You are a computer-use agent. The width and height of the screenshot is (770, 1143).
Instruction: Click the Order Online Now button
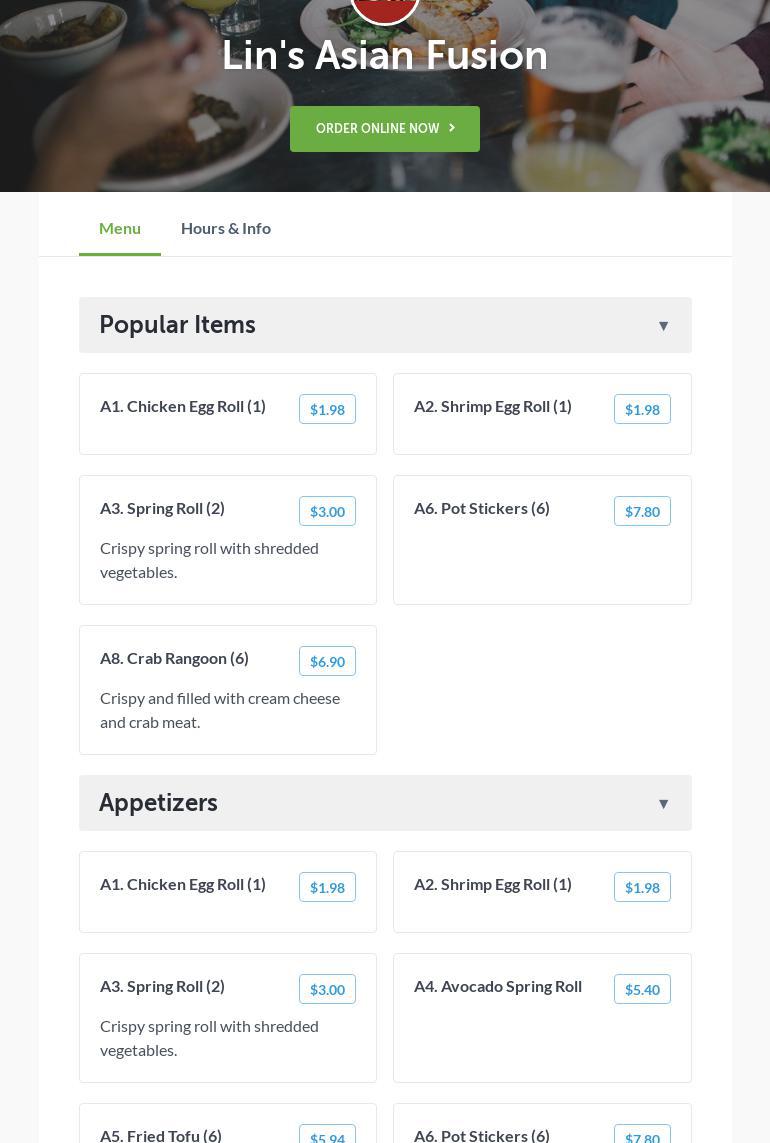(x=385, y=129)
